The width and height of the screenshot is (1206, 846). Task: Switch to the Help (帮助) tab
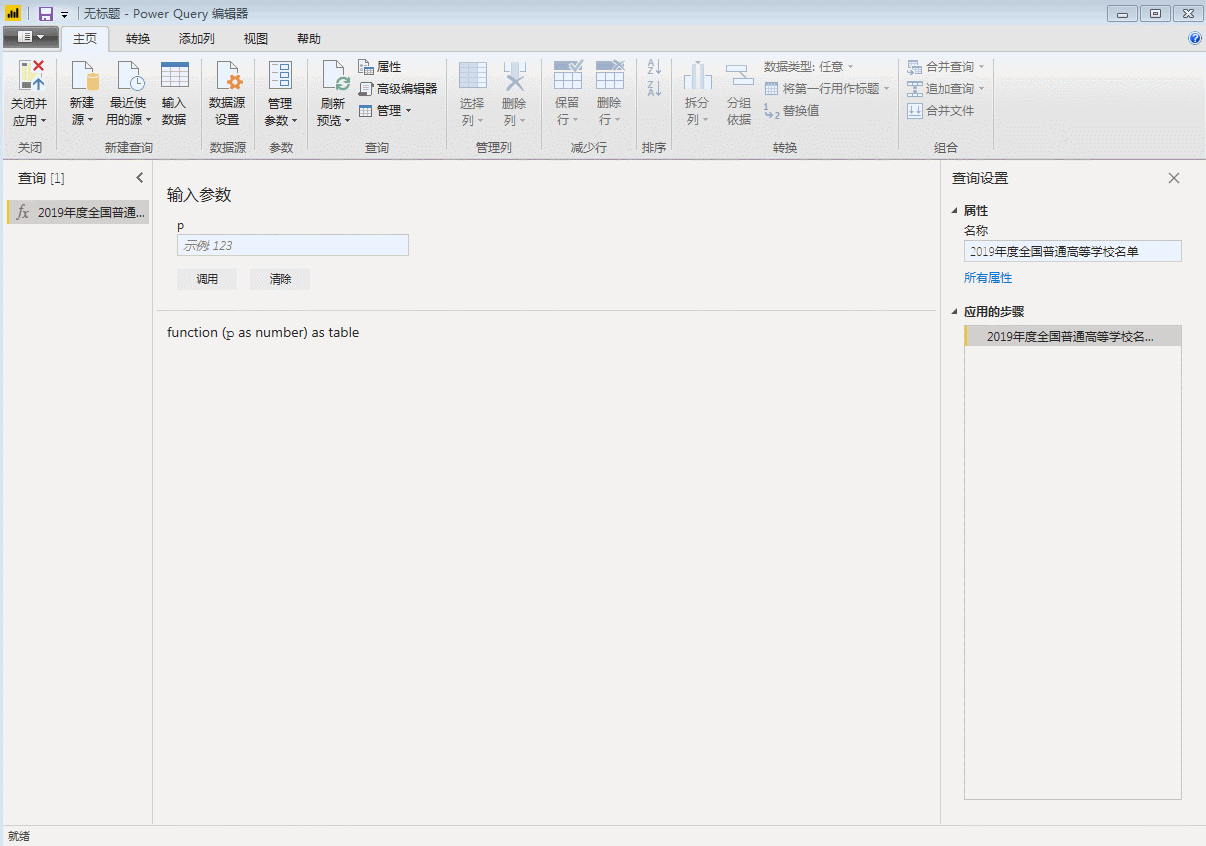coord(309,39)
